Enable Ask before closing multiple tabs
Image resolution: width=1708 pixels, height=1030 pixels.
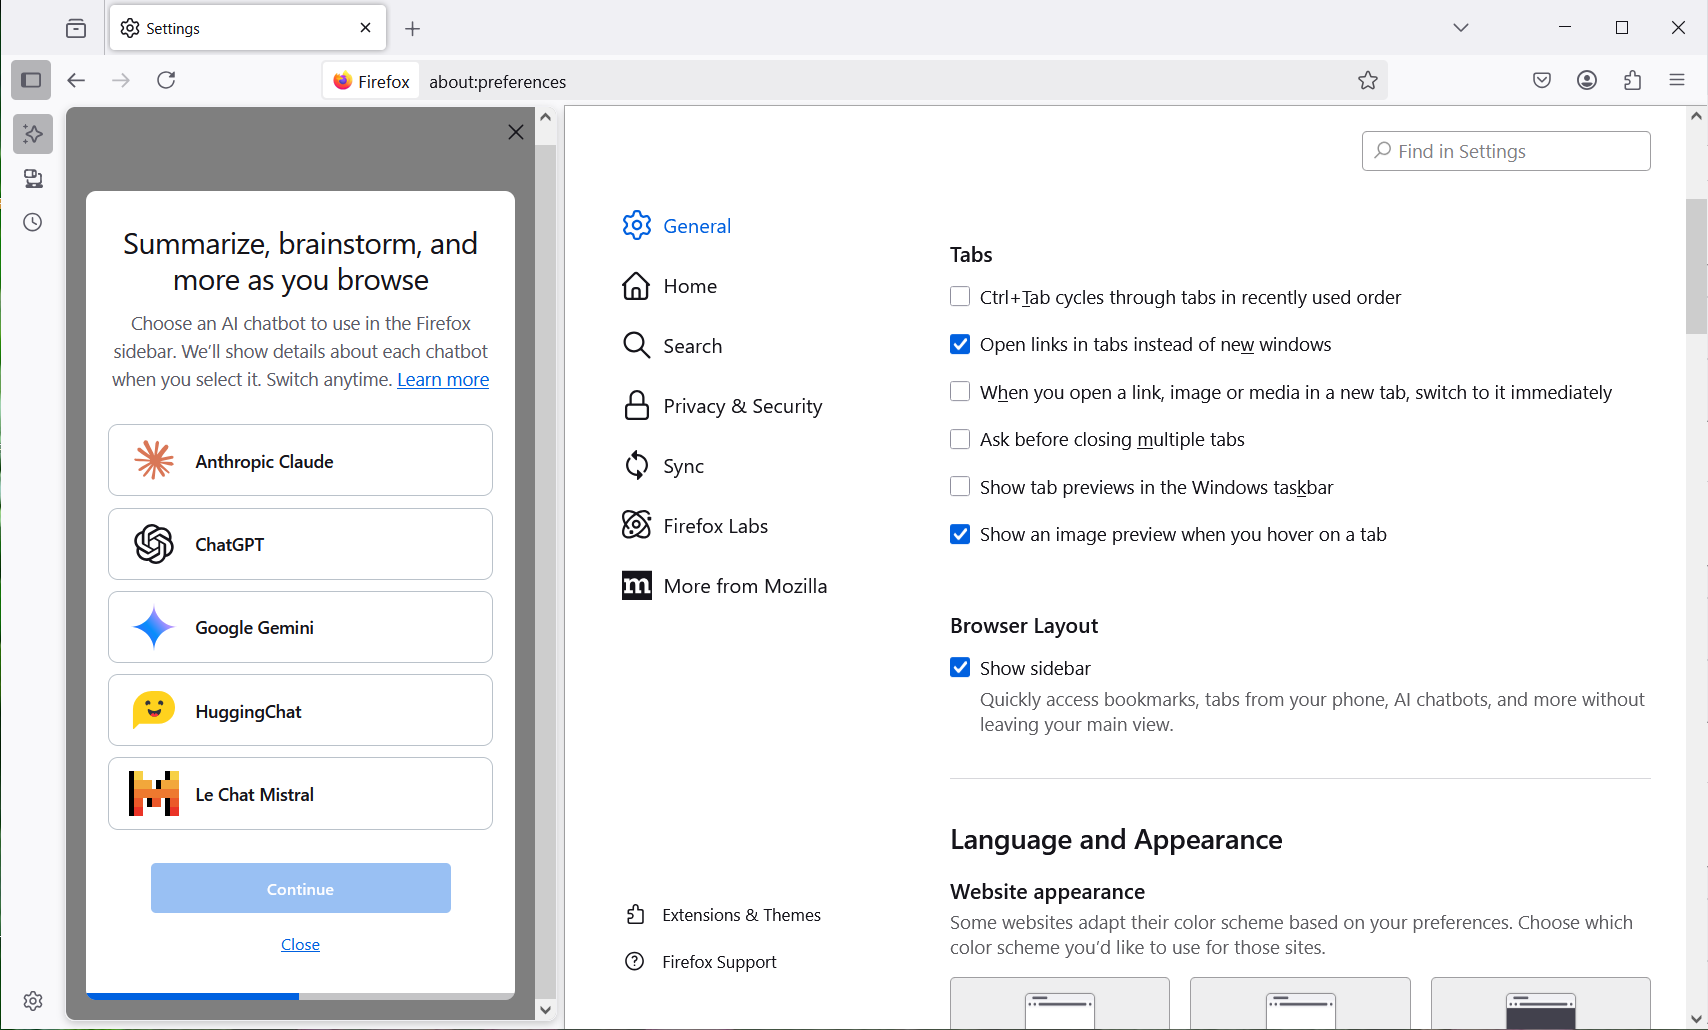click(x=960, y=439)
